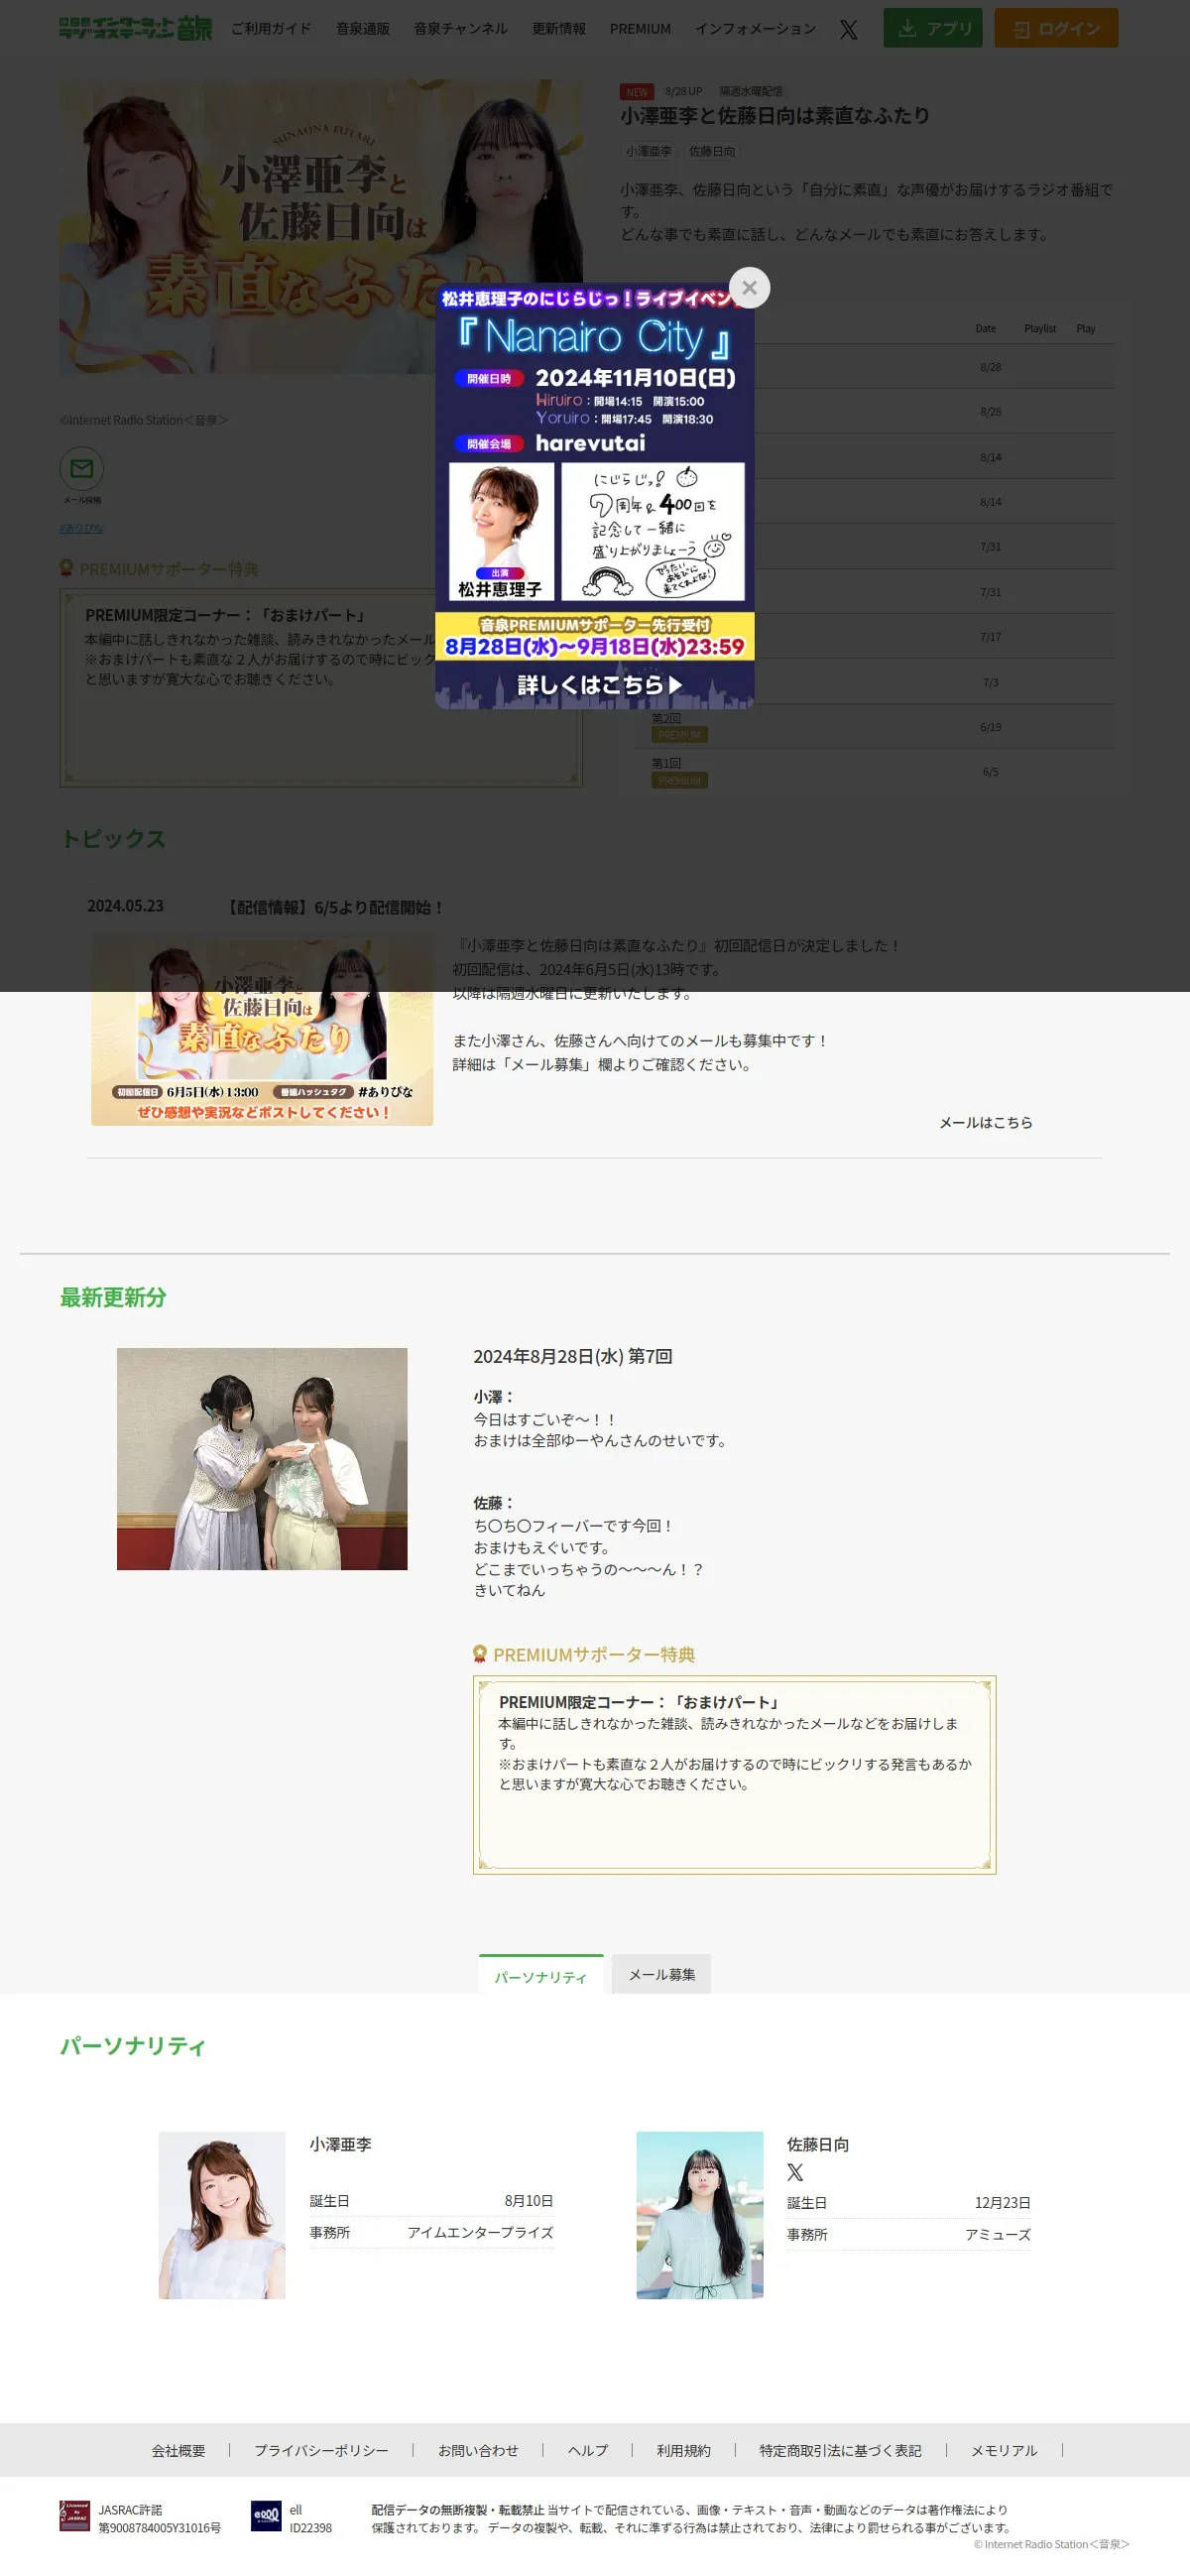Open 利用規約 footer link
The image size is (1190, 2576).
[x=684, y=2450]
